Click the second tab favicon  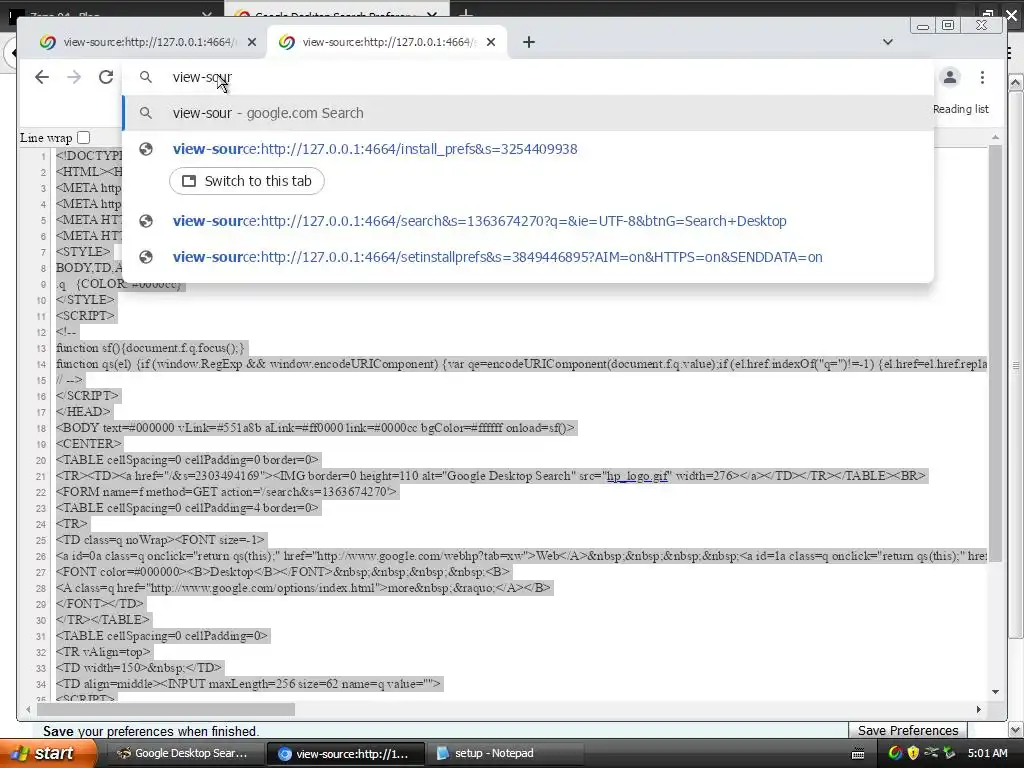(286, 42)
